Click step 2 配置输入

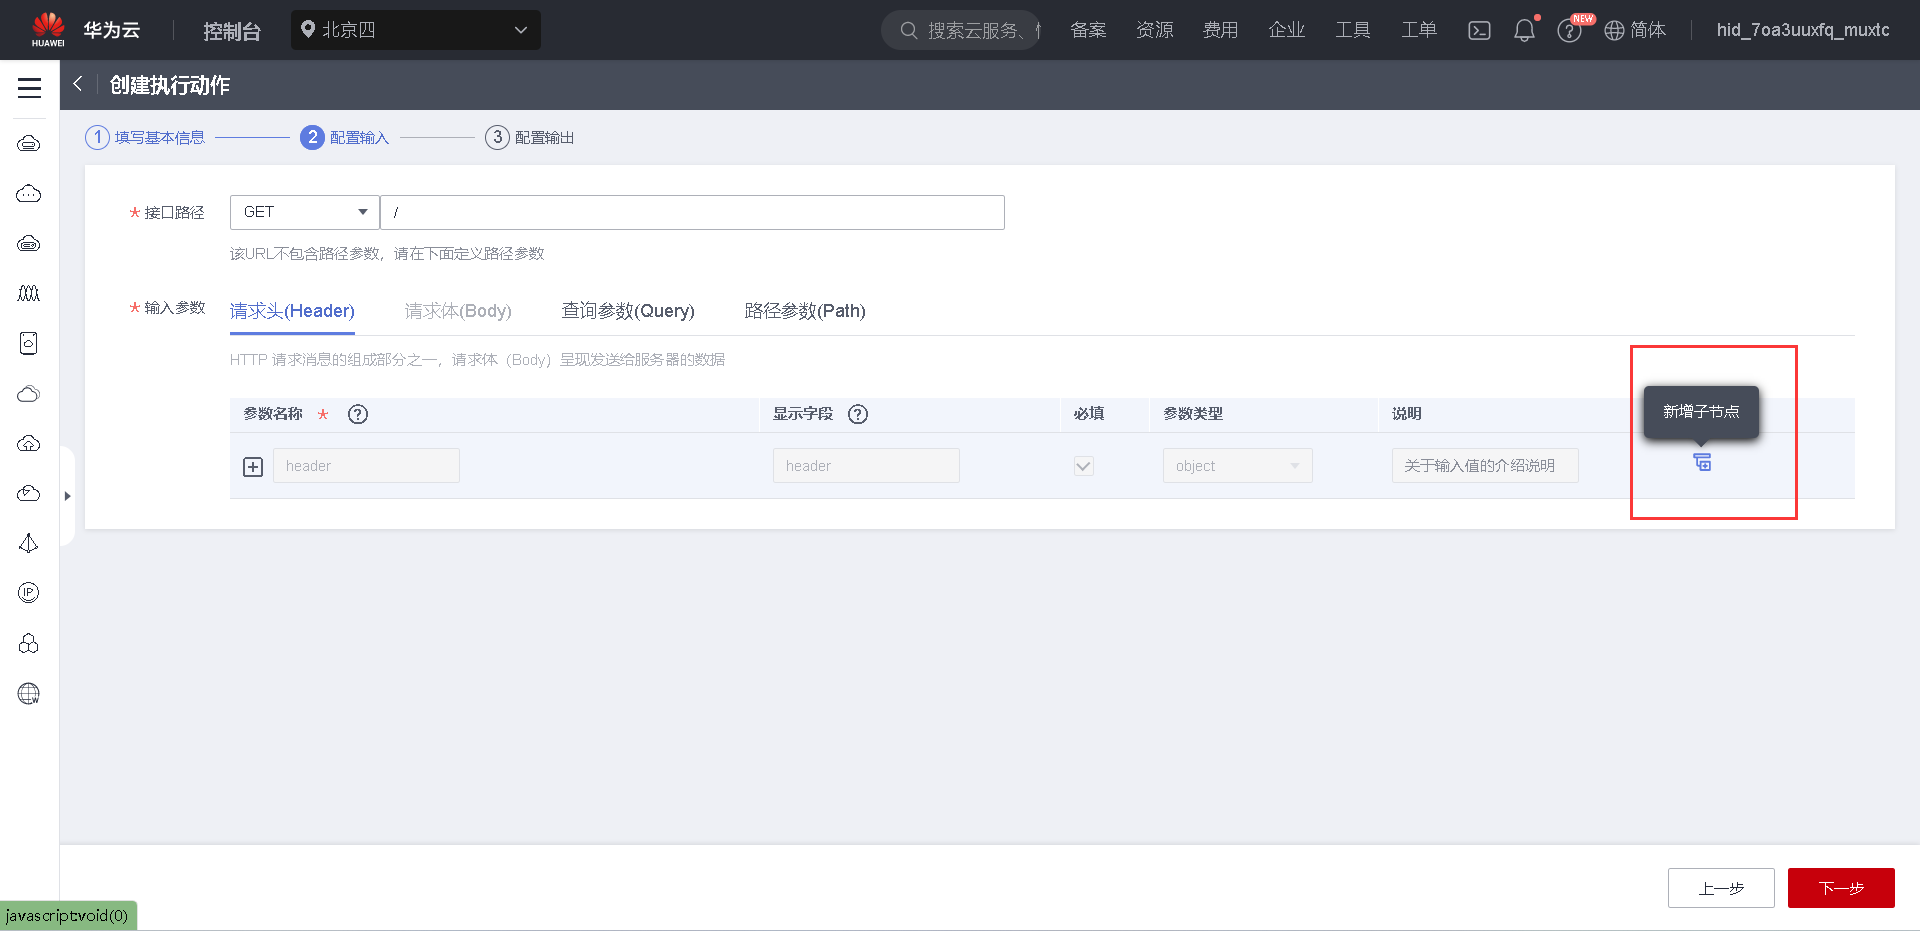click(345, 137)
